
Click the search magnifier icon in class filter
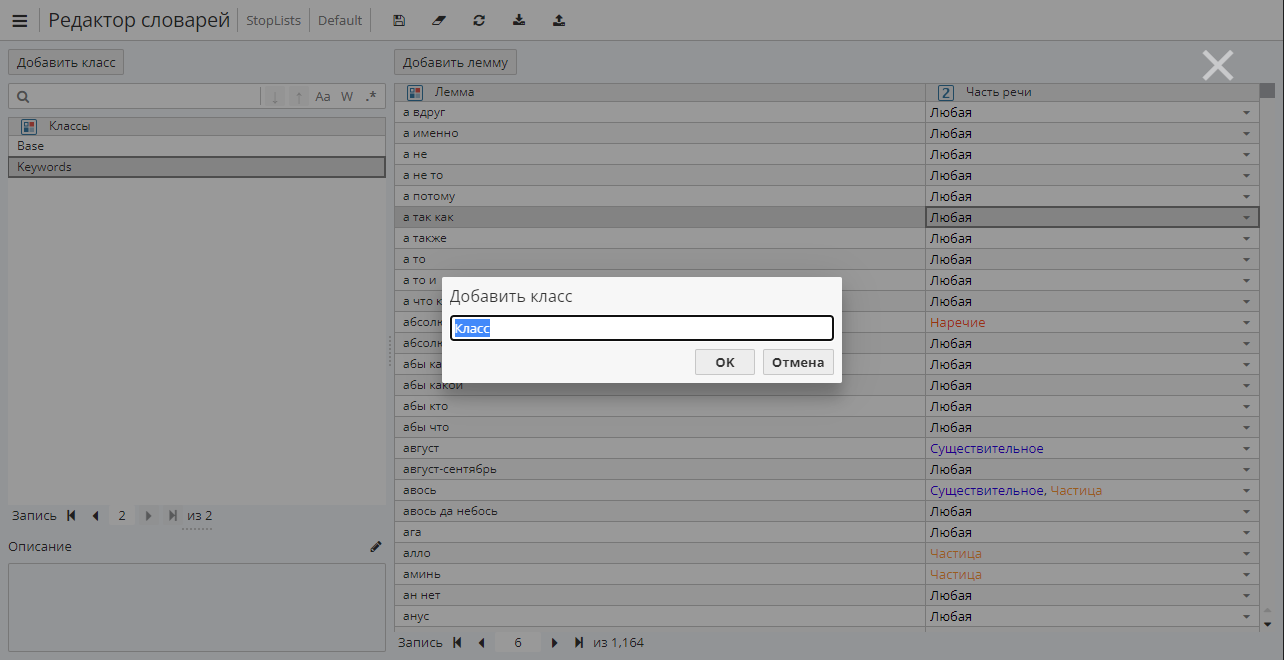[x=23, y=97]
